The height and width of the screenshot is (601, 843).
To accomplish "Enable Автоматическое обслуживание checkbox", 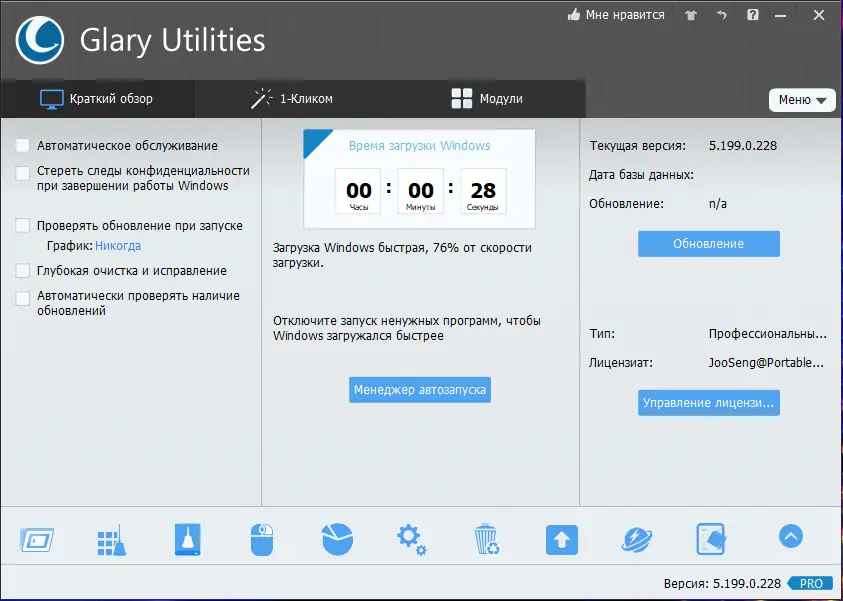I will 22,145.
